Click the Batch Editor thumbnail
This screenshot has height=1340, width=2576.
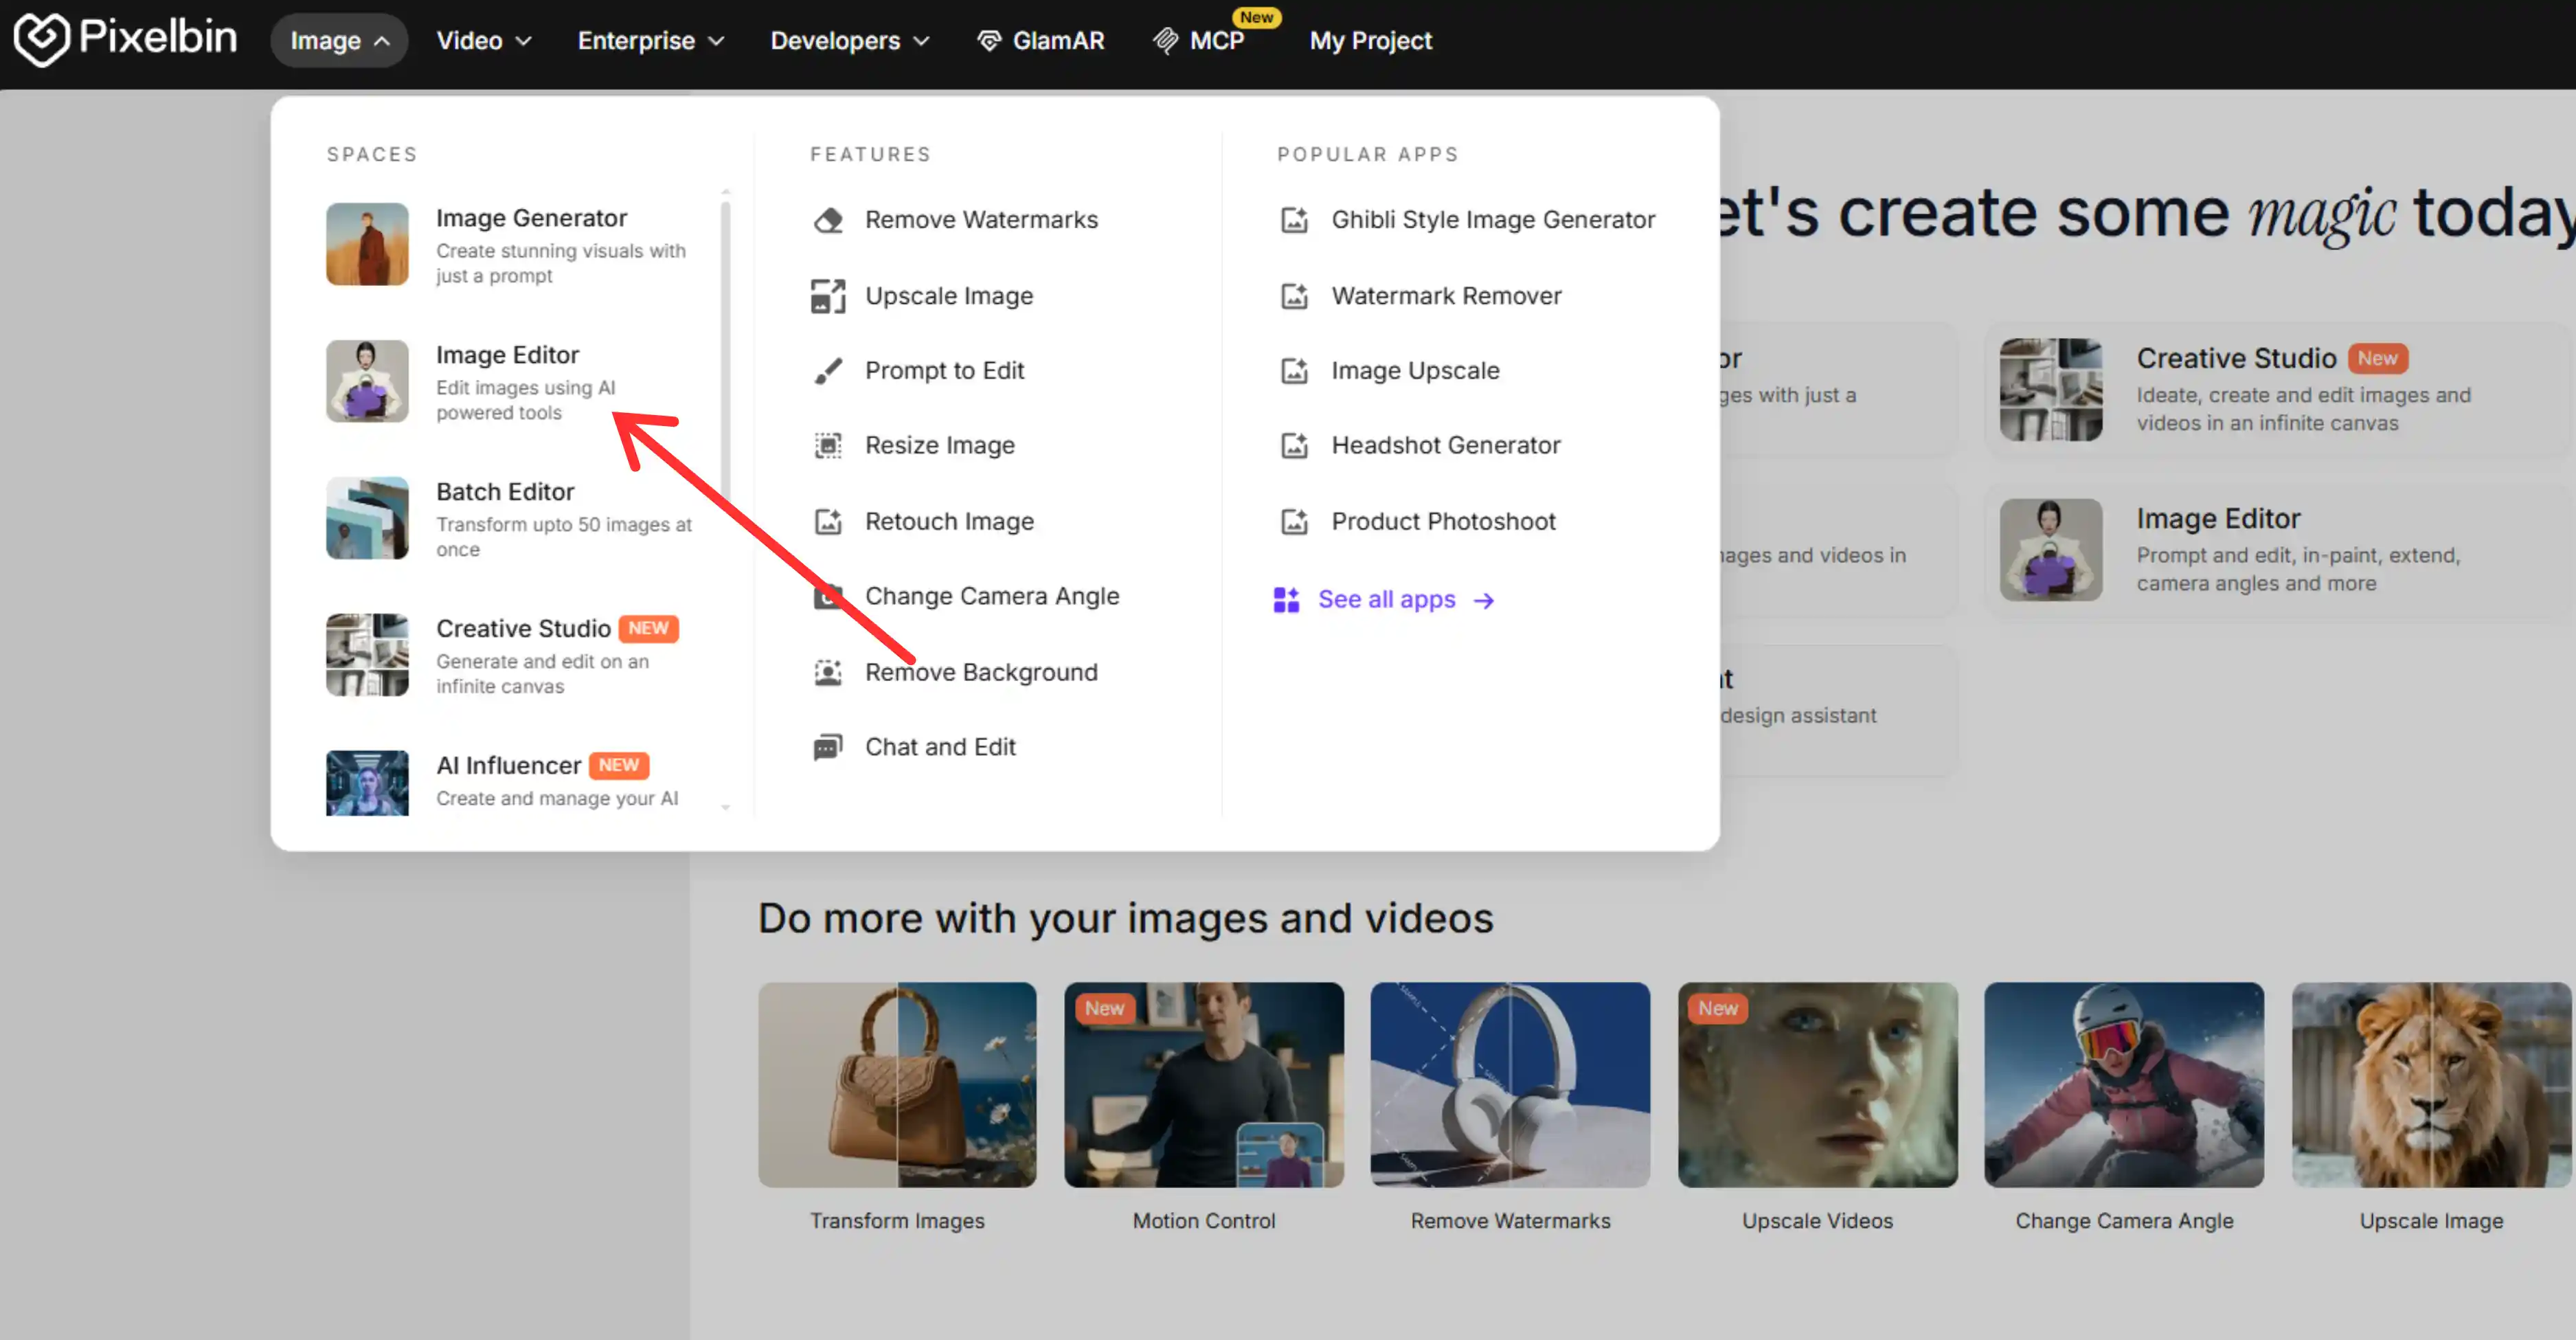tap(367, 518)
